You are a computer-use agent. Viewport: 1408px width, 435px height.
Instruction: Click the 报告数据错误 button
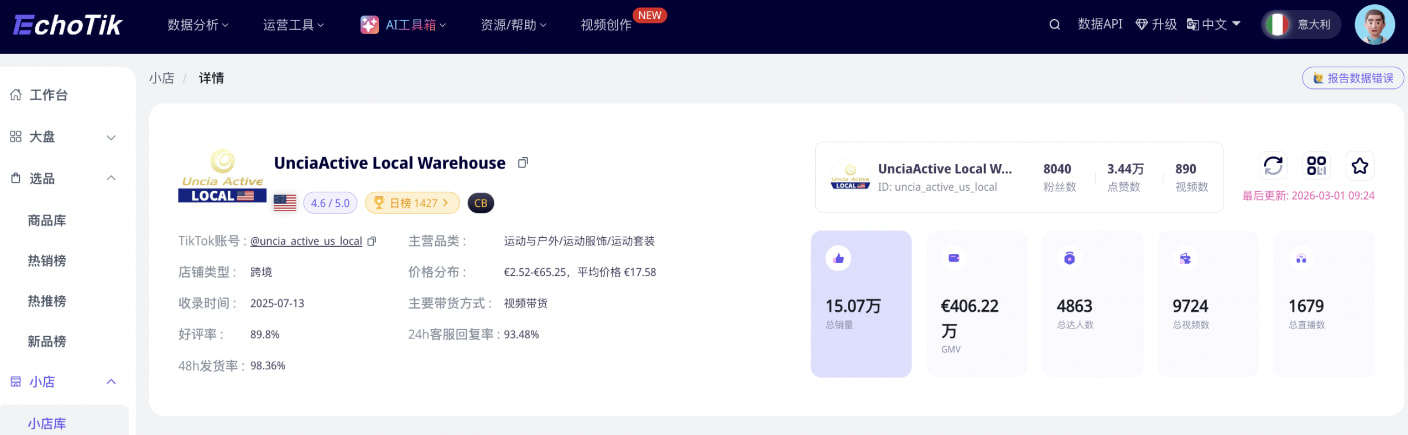[x=1353, y=78]
